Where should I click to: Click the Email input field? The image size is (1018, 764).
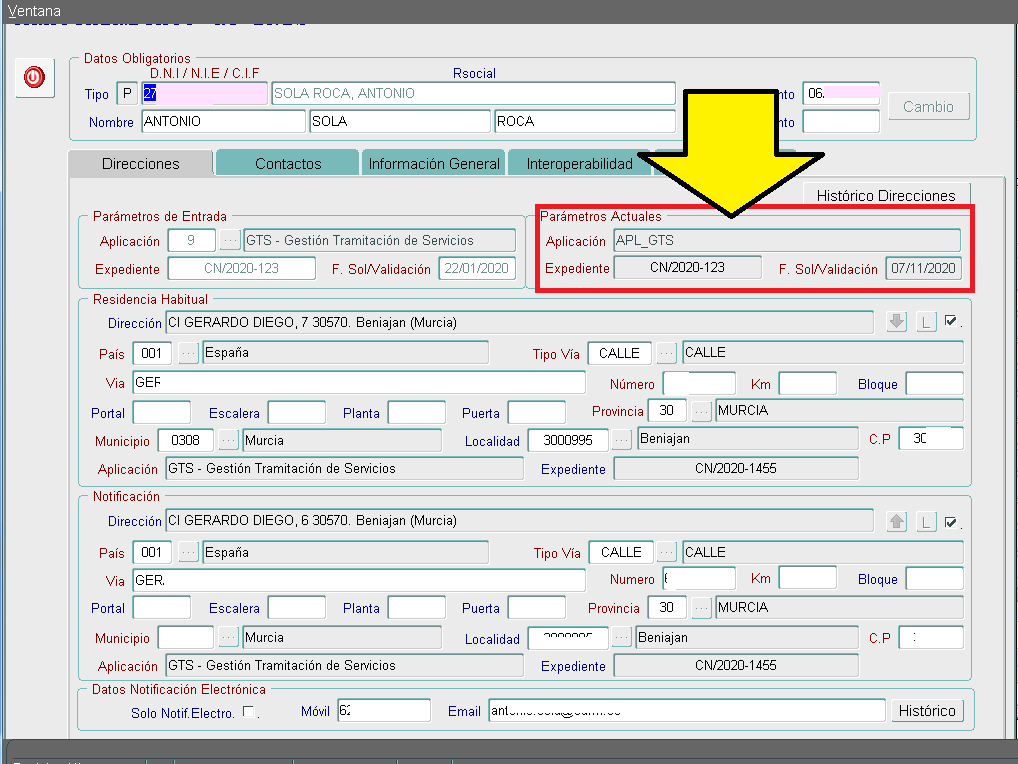[x=686, y=711]
